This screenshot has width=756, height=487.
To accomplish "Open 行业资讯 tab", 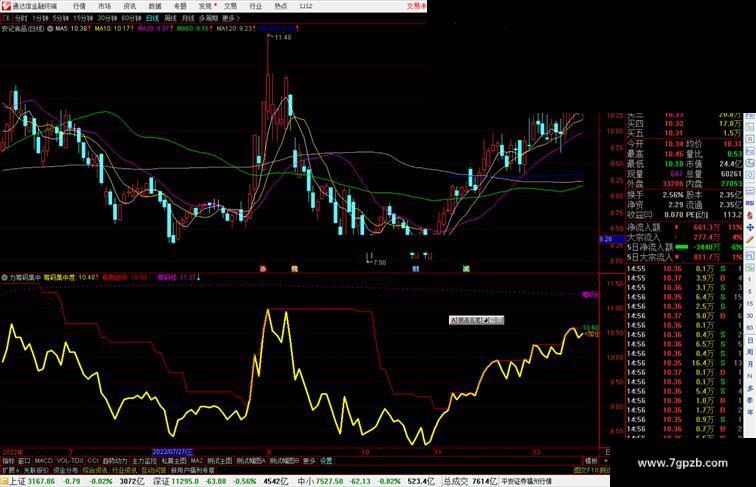I will (x=124, y=470).
